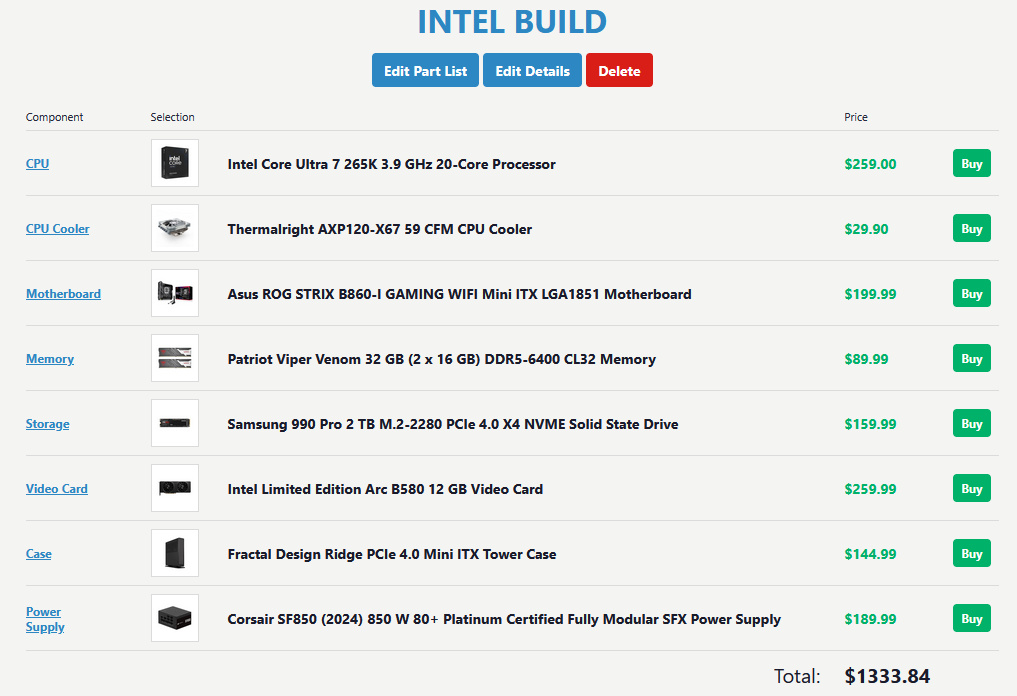This screenshot has height=696, width=1017.
Task: Buy the Fractal Design Ridge case
Action: point(972,553)
